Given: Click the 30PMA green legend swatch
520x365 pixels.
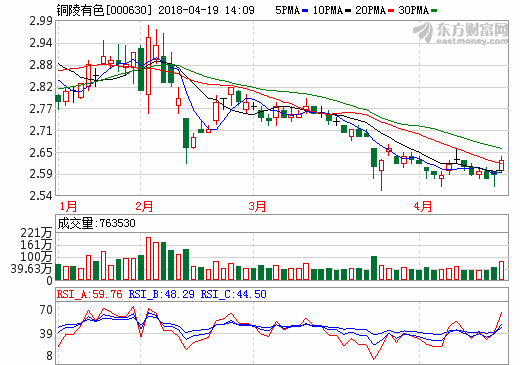Looking at the screenshot, I should click(434, 11).
